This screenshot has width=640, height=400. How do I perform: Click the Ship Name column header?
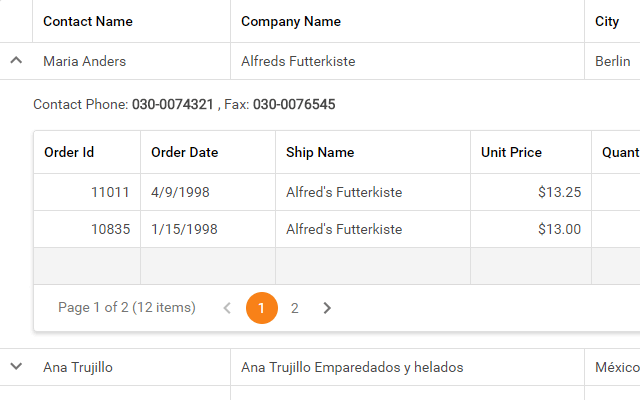tap(320, 153)
